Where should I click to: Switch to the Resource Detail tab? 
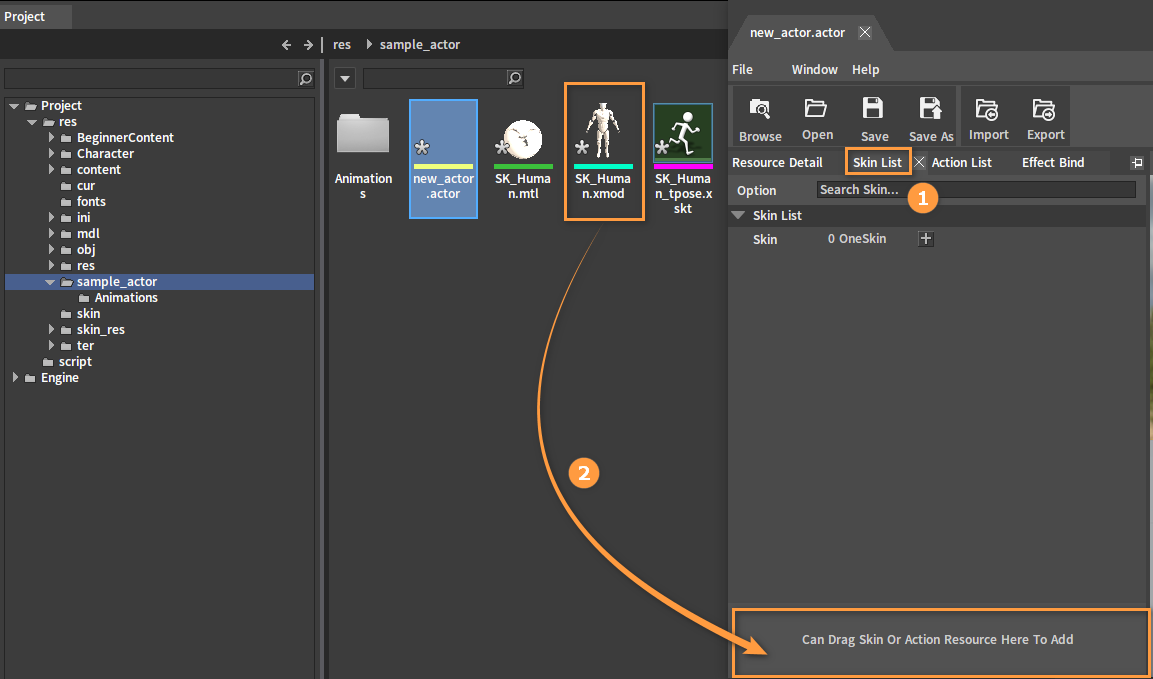pyautogui.click(x=777, y=163)
